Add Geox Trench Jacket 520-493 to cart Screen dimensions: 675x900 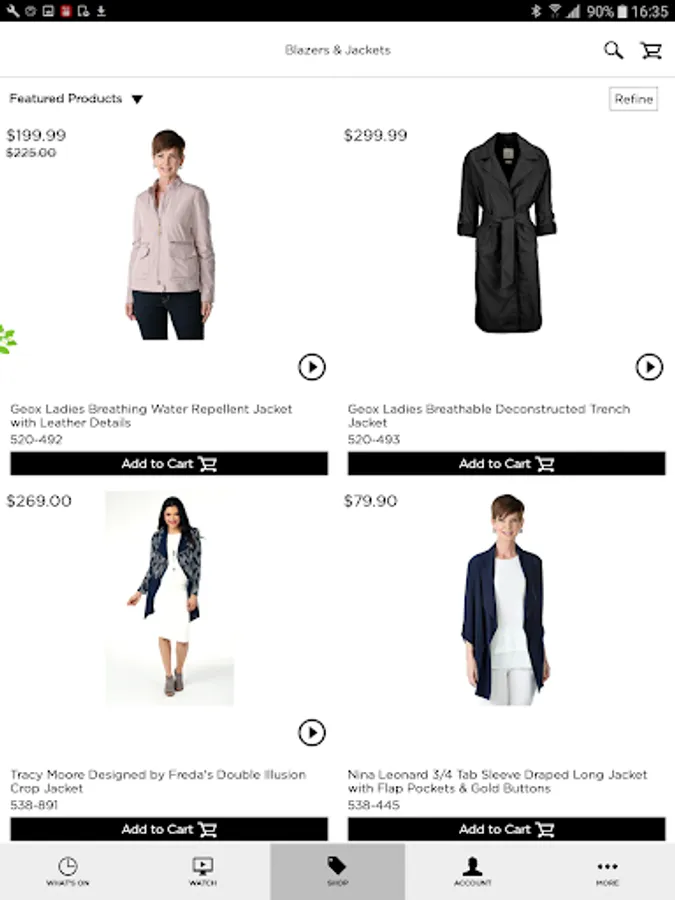(506, 463)
